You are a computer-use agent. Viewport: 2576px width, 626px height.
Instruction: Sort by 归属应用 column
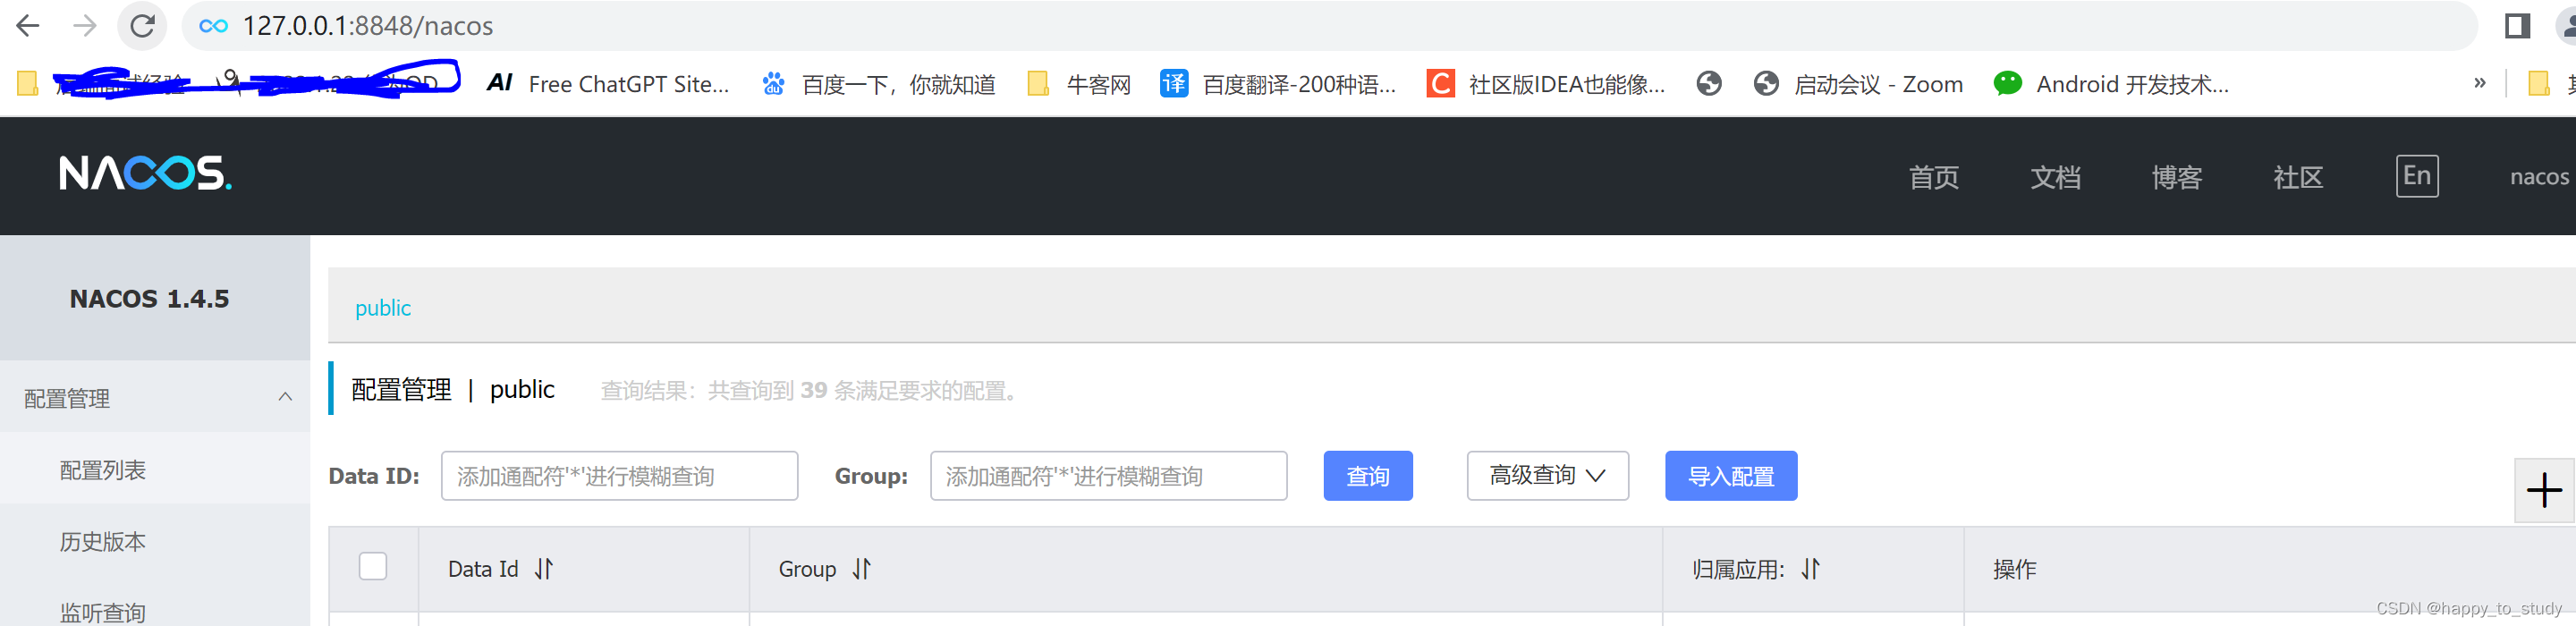pos(1811,569)
